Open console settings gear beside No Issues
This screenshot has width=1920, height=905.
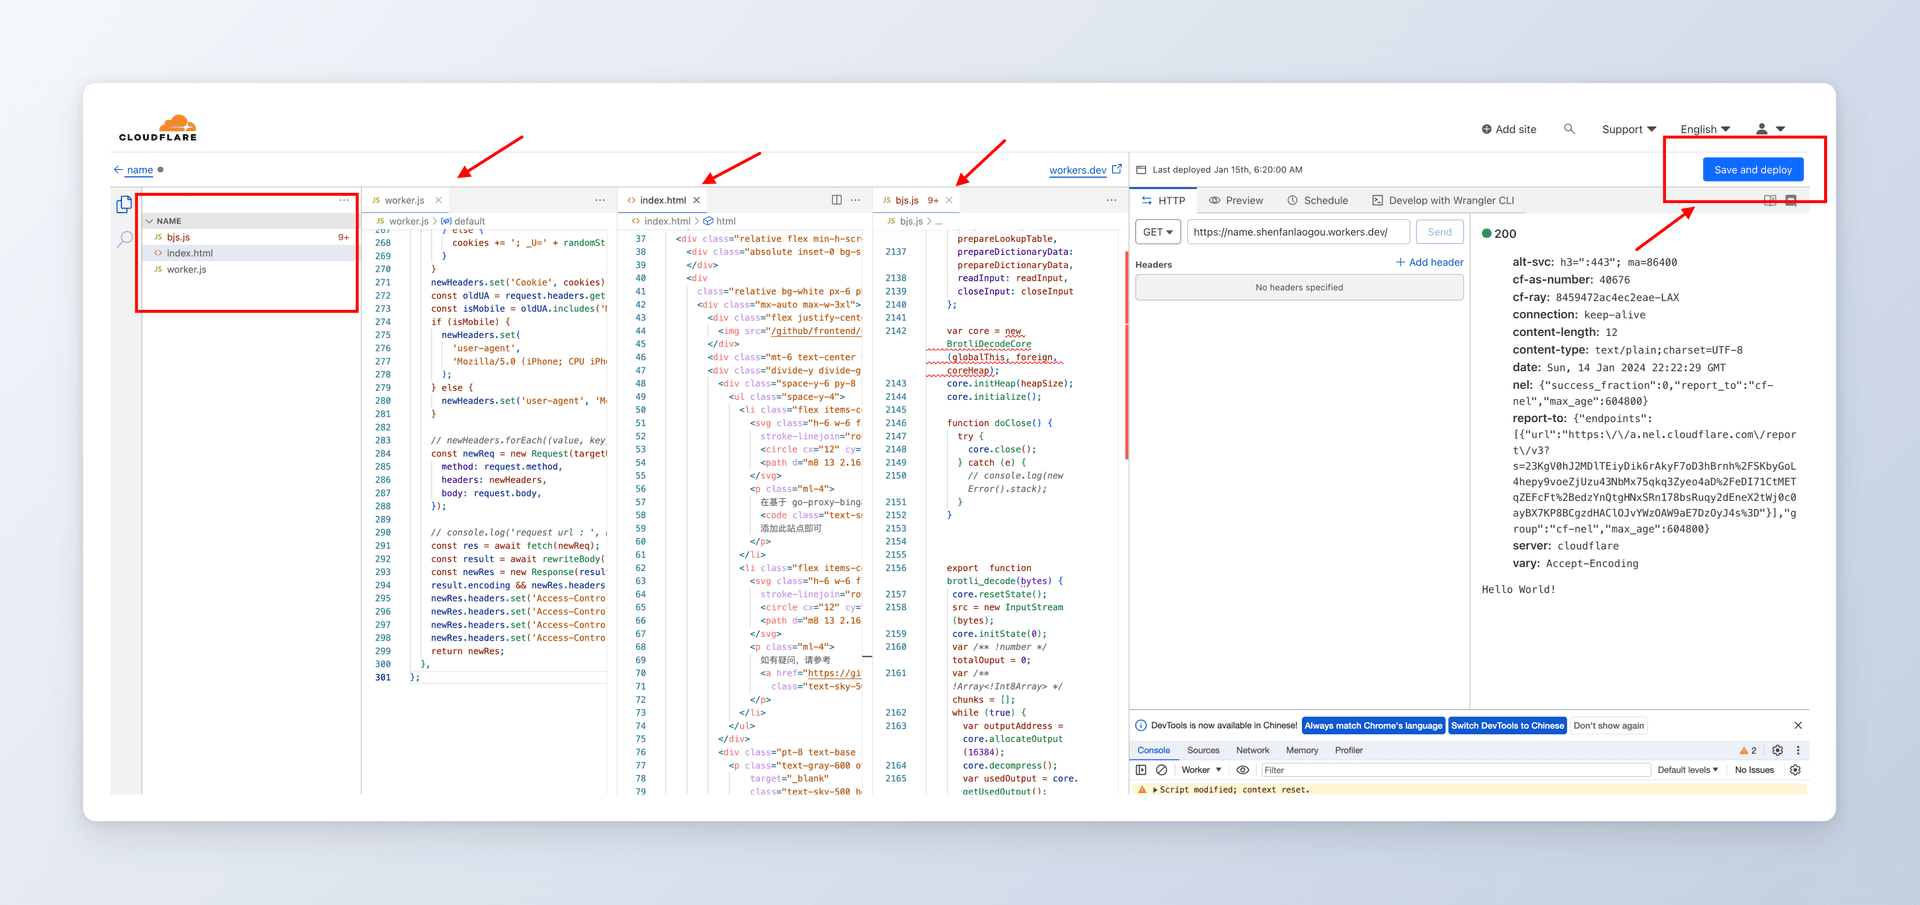1795,770
